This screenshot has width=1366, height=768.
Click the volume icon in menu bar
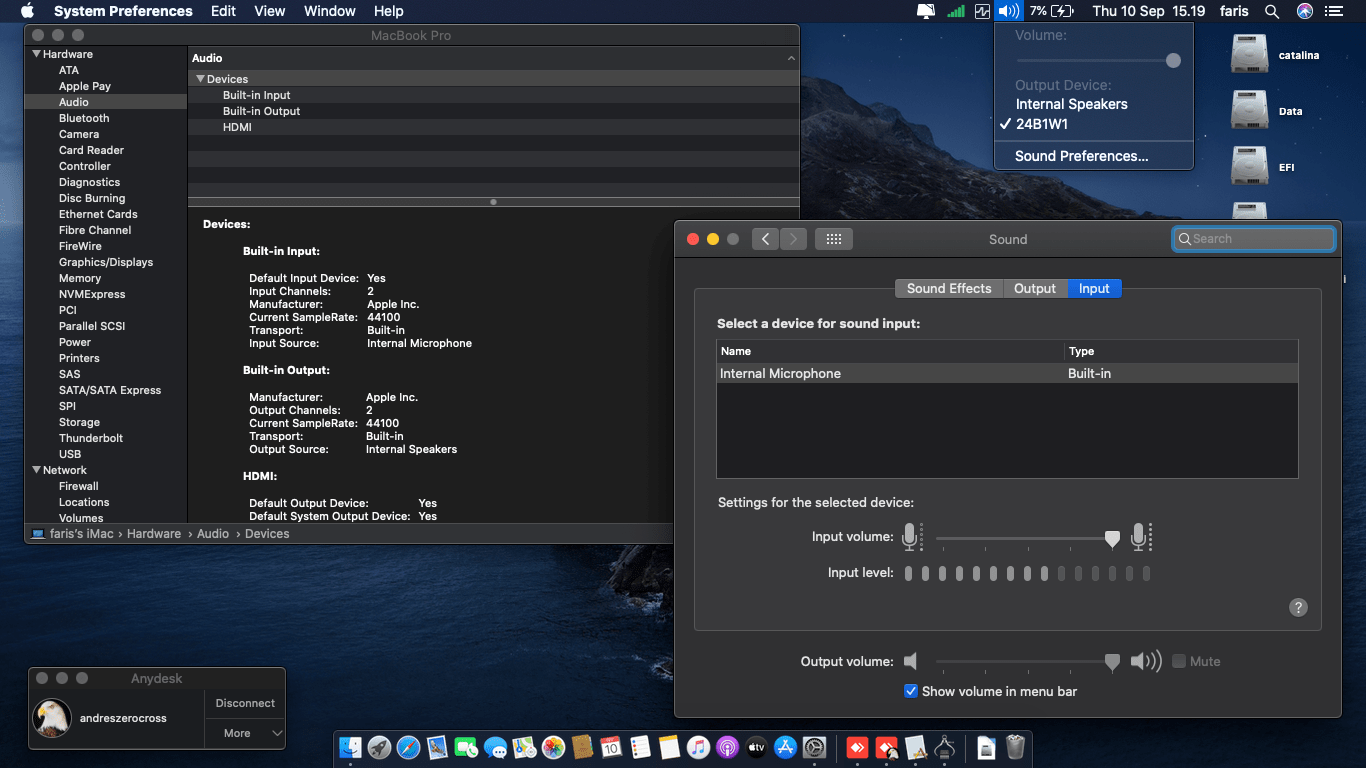[x=1008, y=11]
